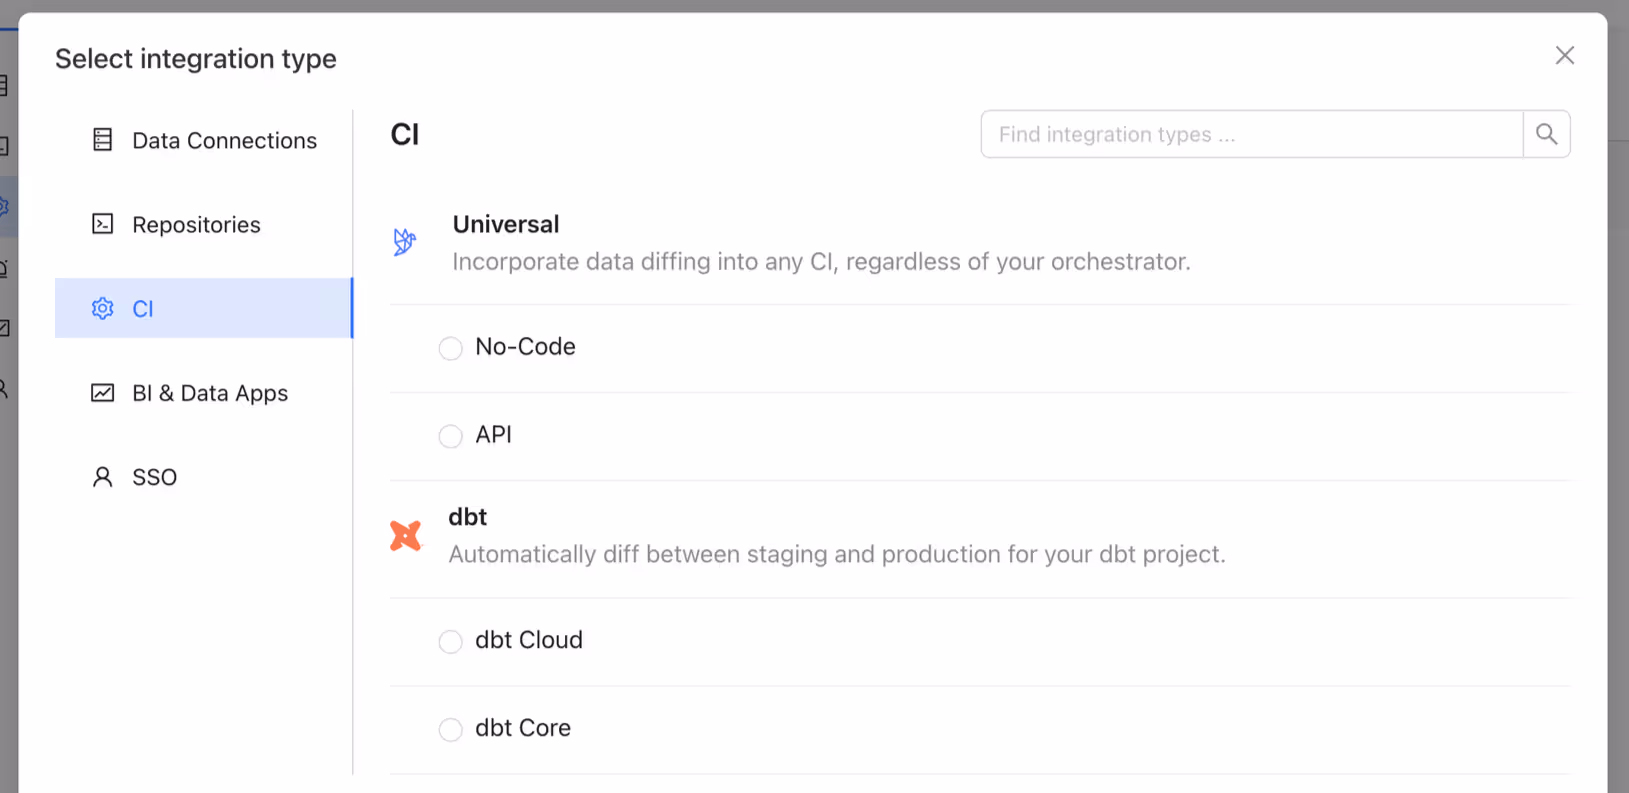Choose the dbt Core radio option
The height and width of the screenshot is (793, 1629).
point(451,729)
